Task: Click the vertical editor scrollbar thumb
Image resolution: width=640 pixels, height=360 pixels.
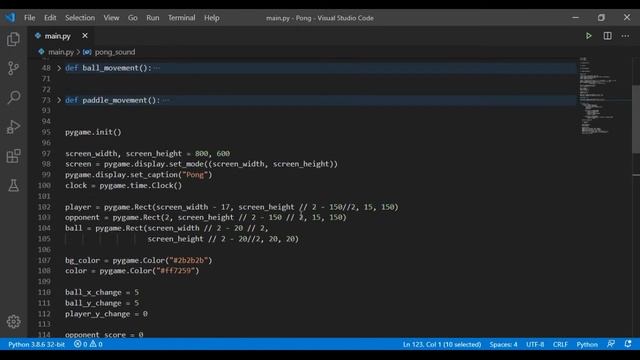Action: coord(636,119)
